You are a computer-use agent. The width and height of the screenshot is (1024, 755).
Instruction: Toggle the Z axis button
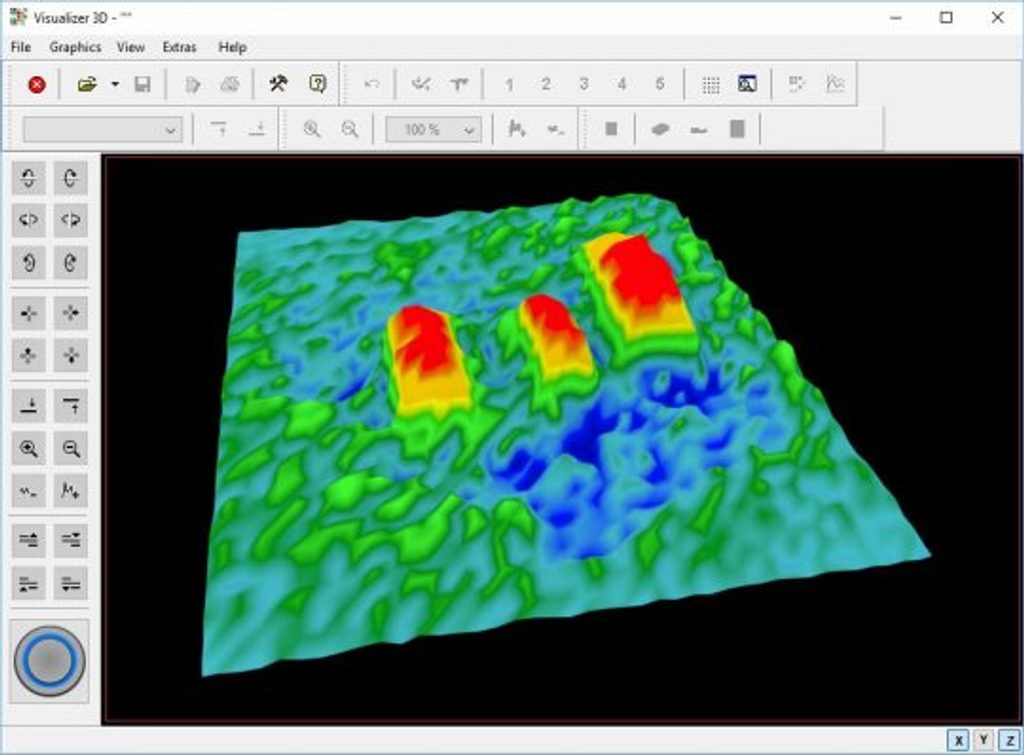tap(1009, 740)
